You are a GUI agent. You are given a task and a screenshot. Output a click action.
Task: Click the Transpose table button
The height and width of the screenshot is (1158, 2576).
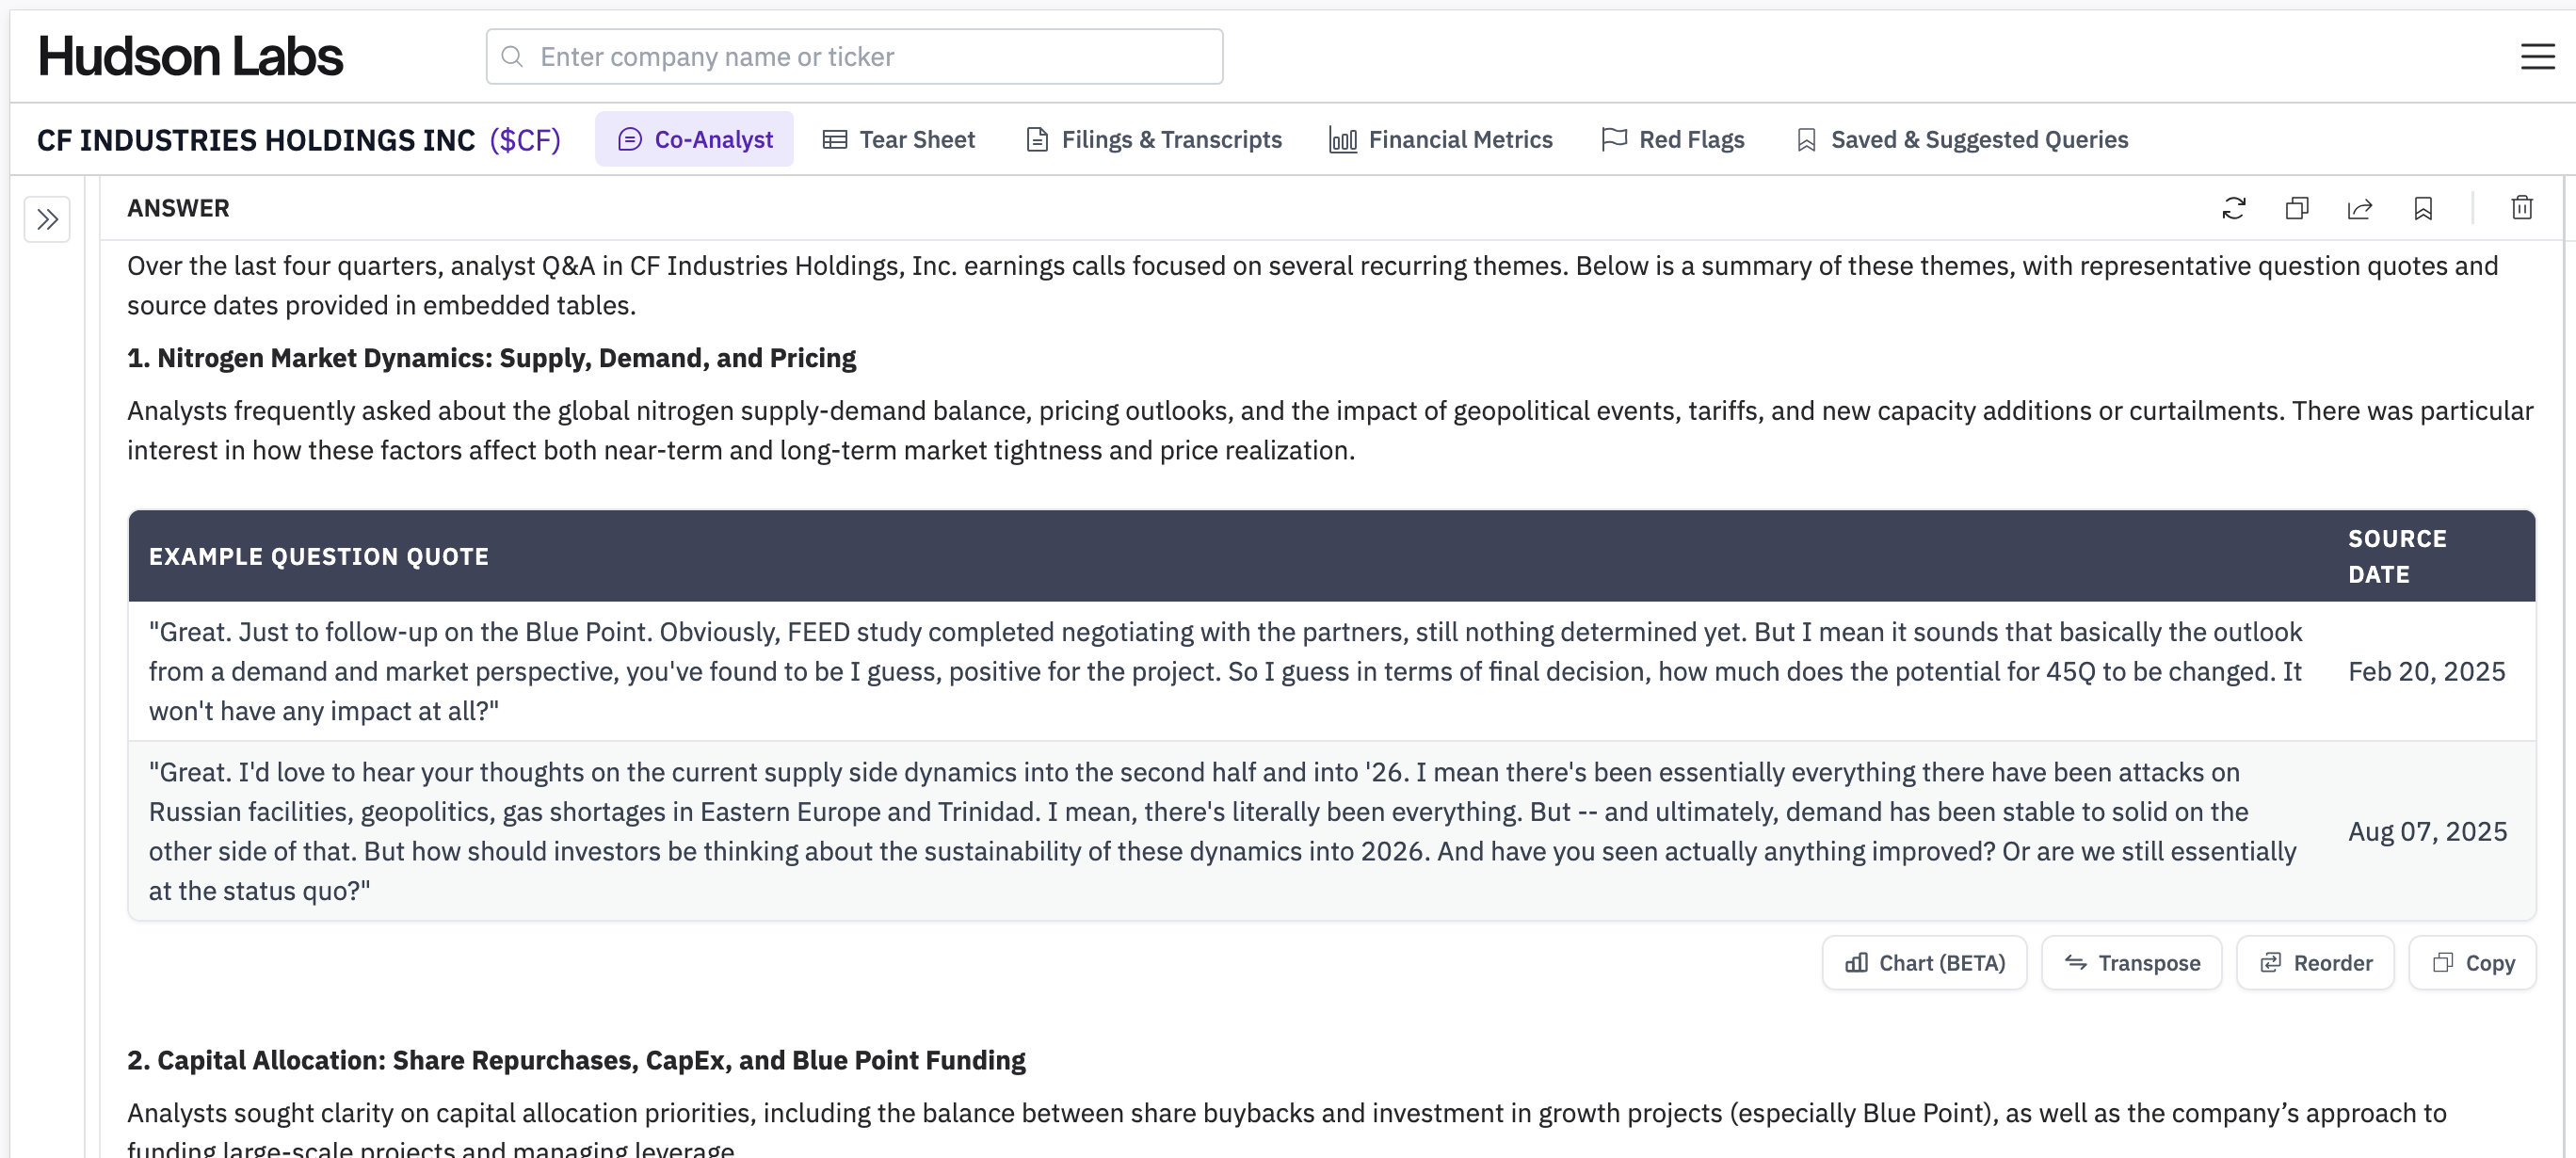pos(2131,962)
